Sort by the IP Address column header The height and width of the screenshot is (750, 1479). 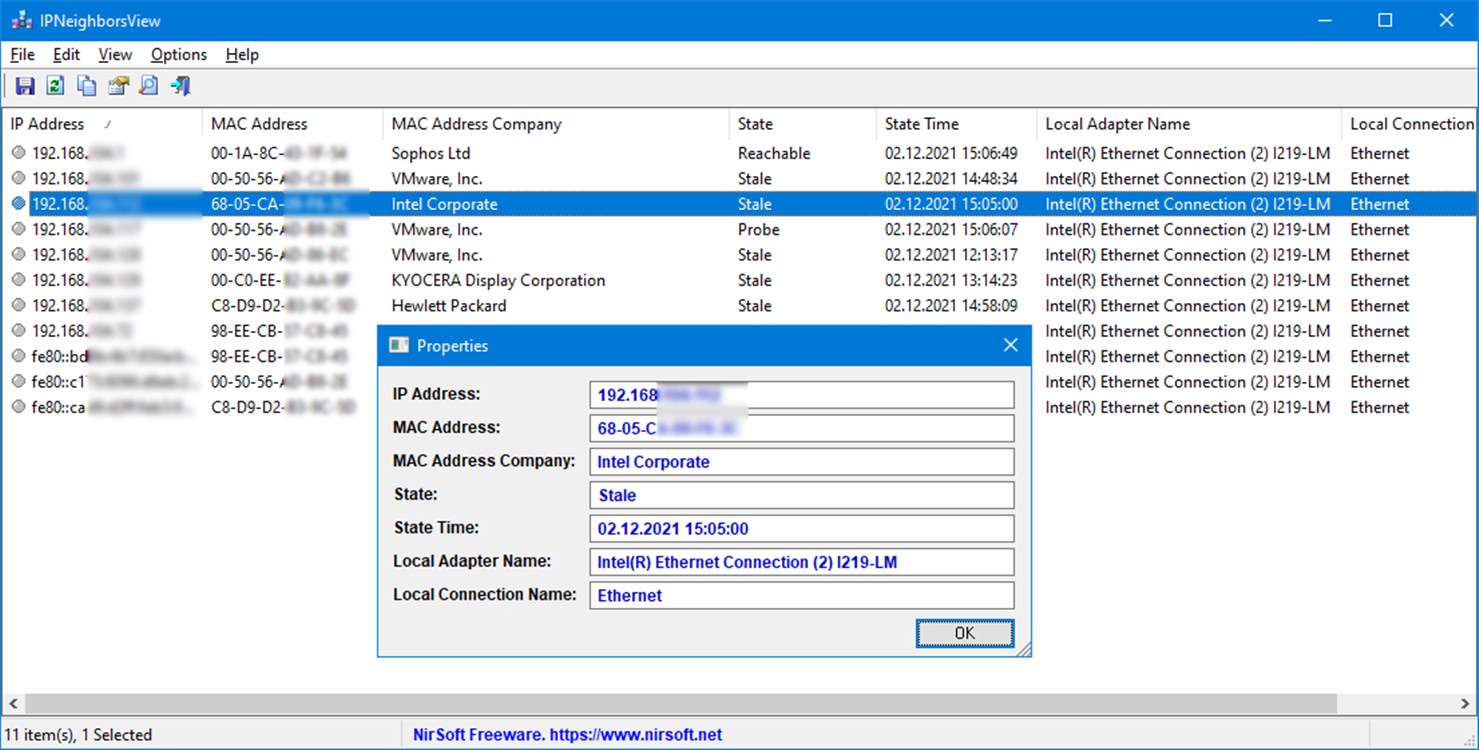(101, 124)
